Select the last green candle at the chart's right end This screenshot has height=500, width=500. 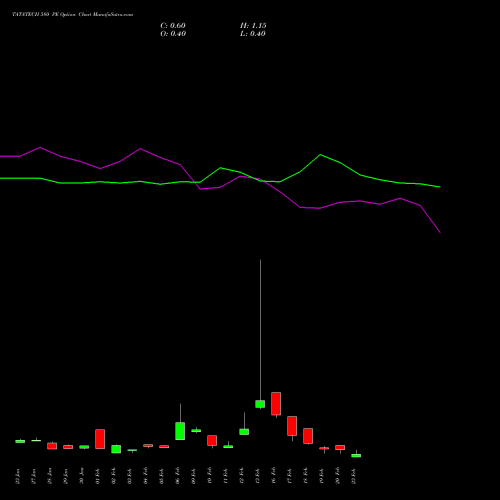pos(356,455)
